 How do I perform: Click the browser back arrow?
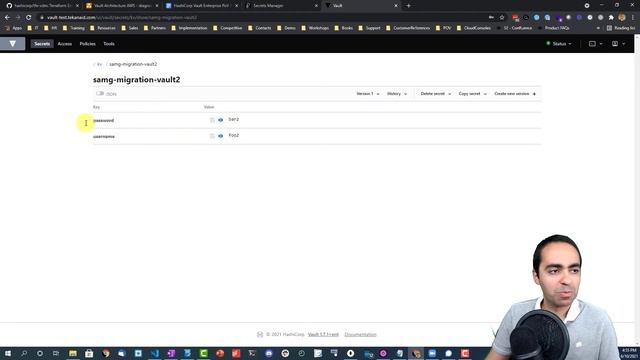7,18
